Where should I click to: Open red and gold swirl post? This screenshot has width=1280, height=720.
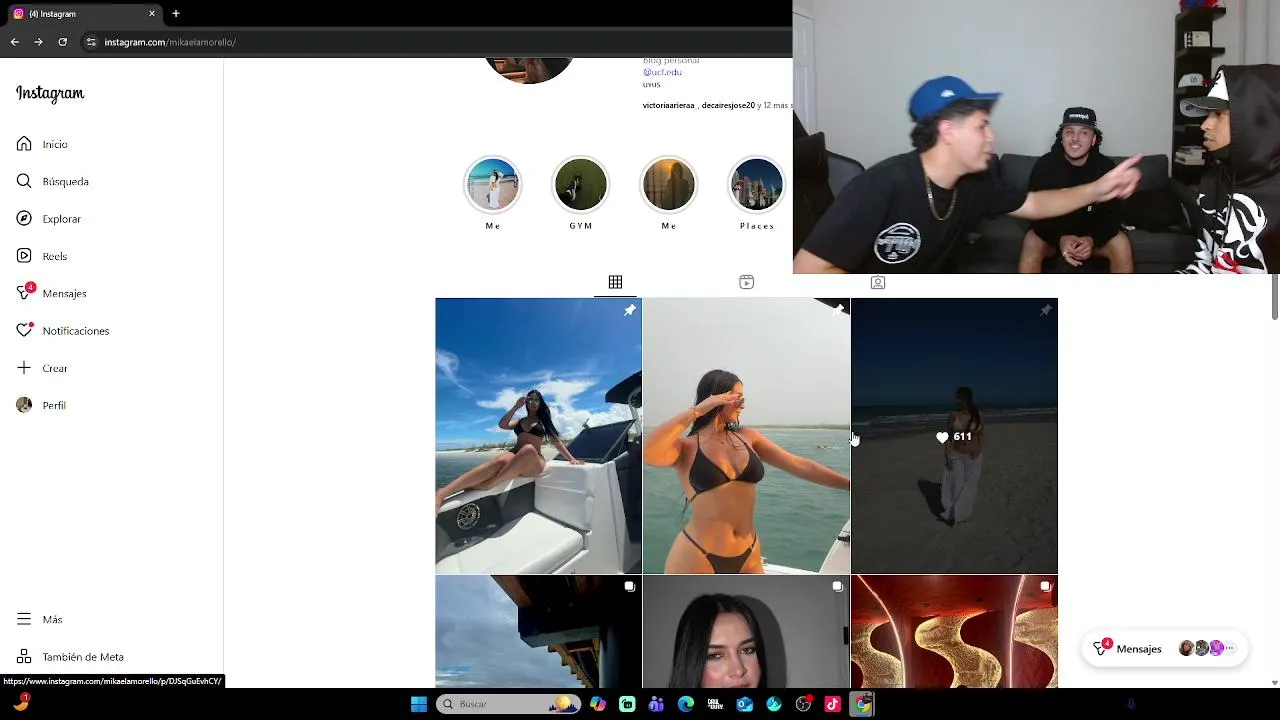(x=954, y=631)
